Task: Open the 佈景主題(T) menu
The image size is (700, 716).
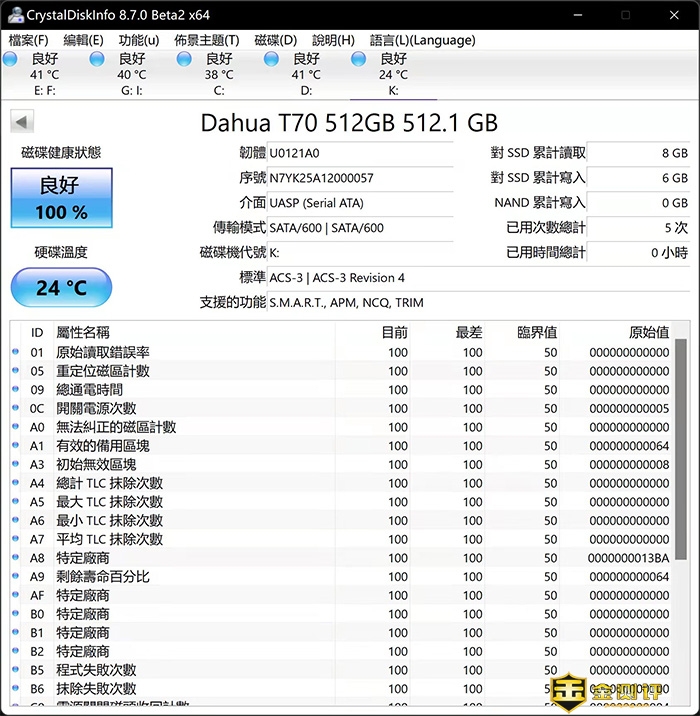Action: [x=206, y=40]
